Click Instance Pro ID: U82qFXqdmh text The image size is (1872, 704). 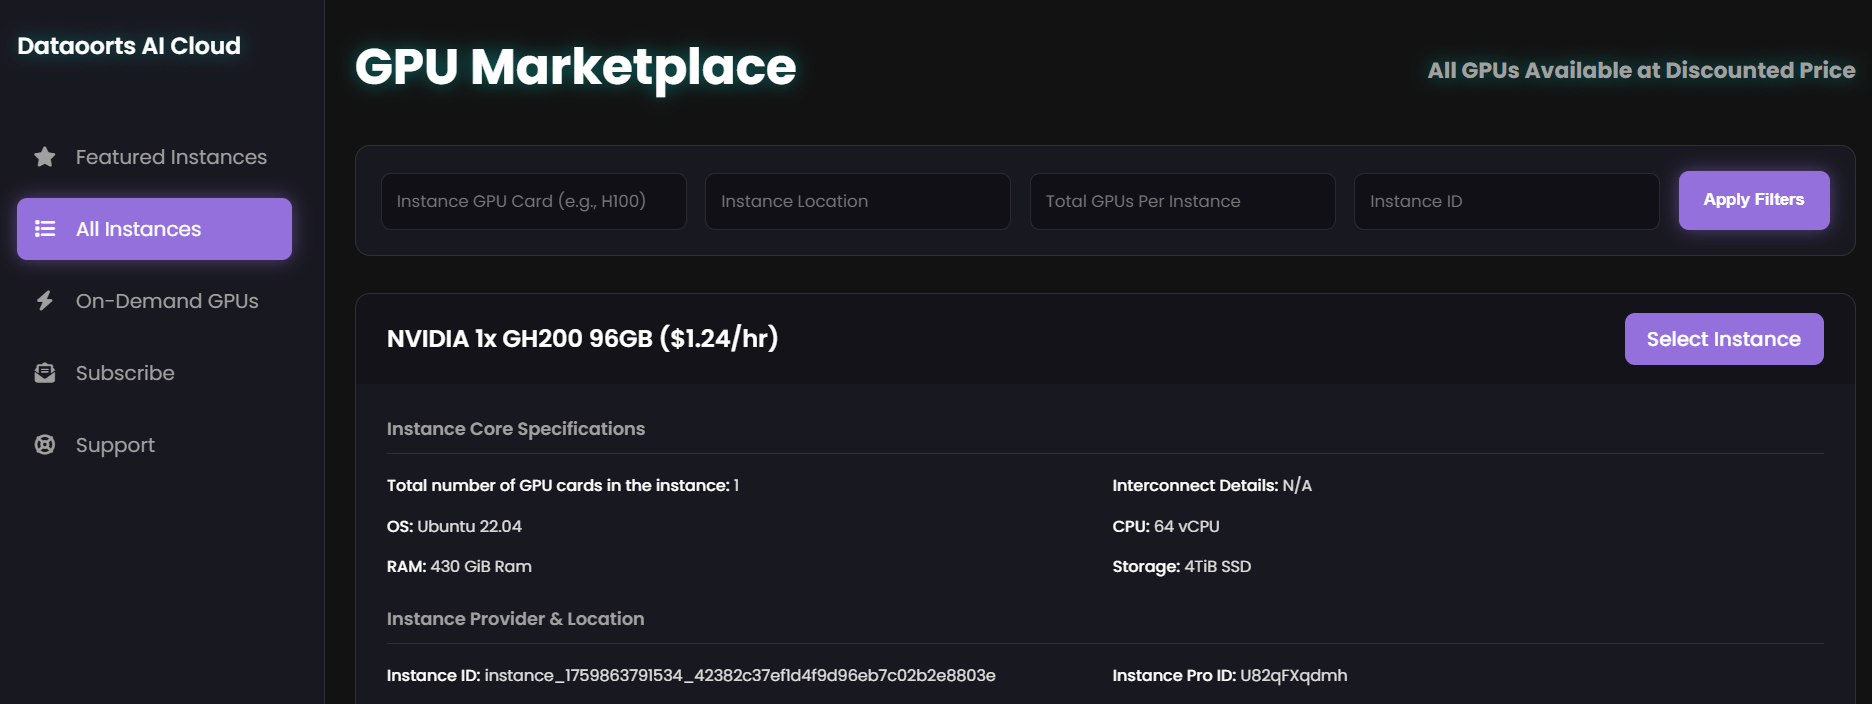tap(1230, 675)
